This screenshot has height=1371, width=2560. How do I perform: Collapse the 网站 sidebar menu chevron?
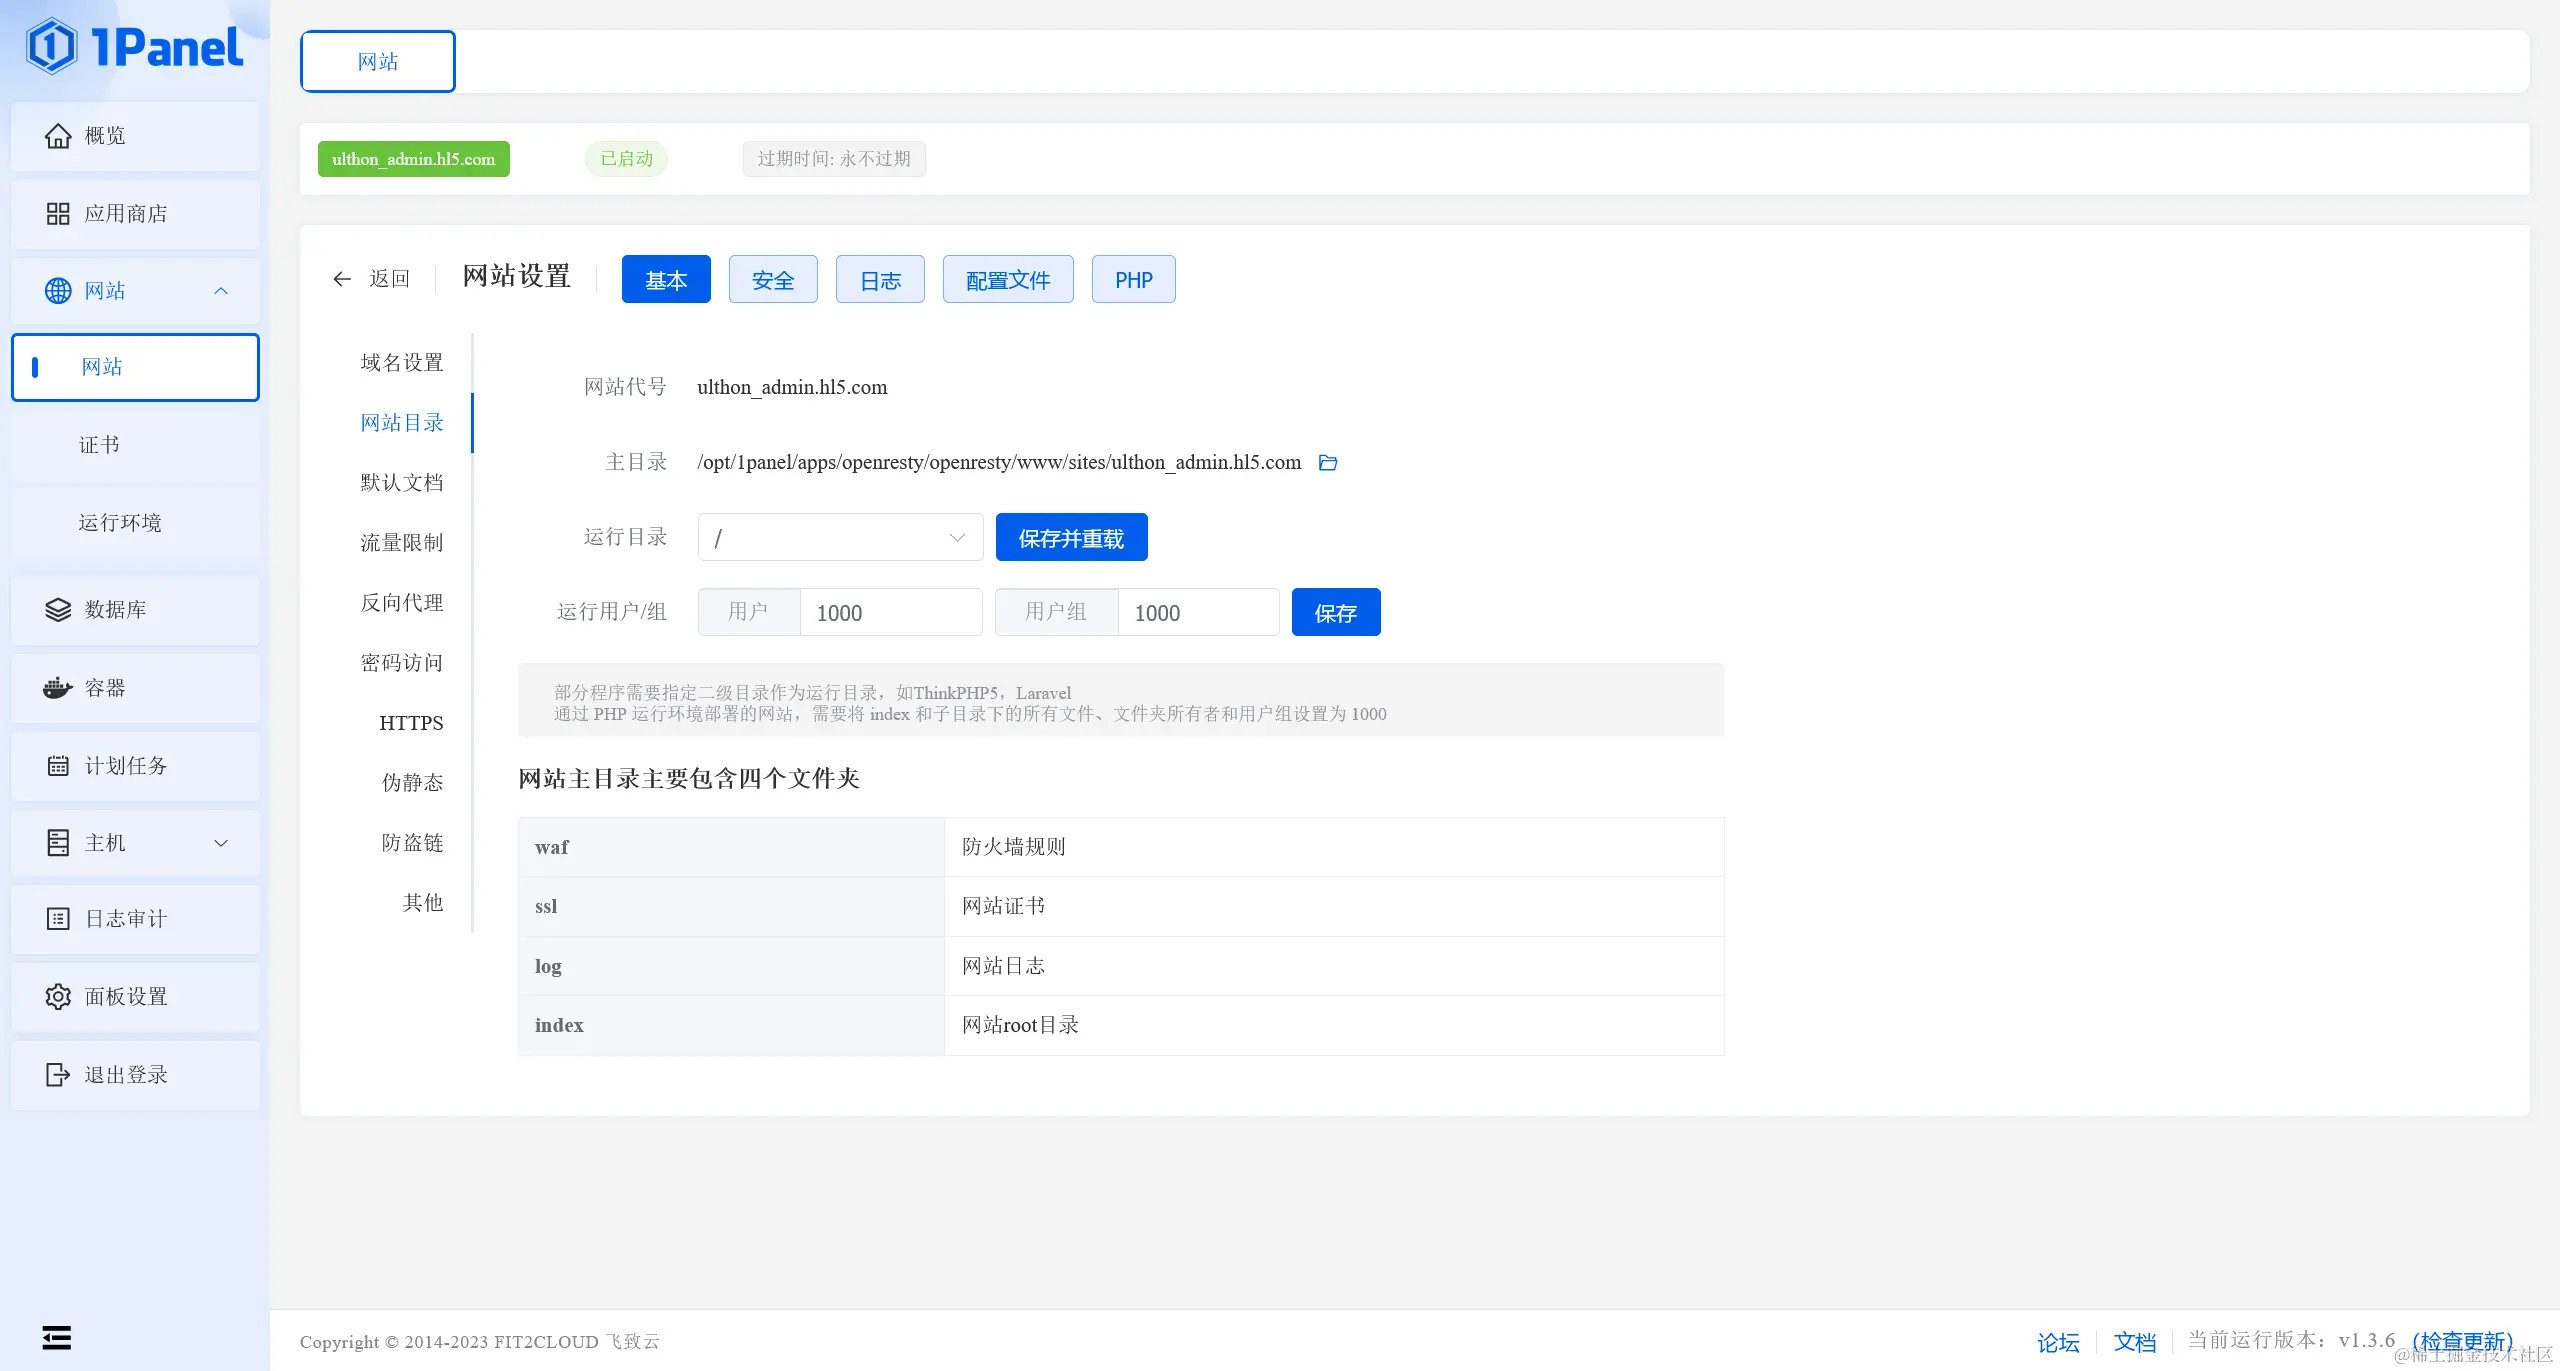(x=221, y=291)
